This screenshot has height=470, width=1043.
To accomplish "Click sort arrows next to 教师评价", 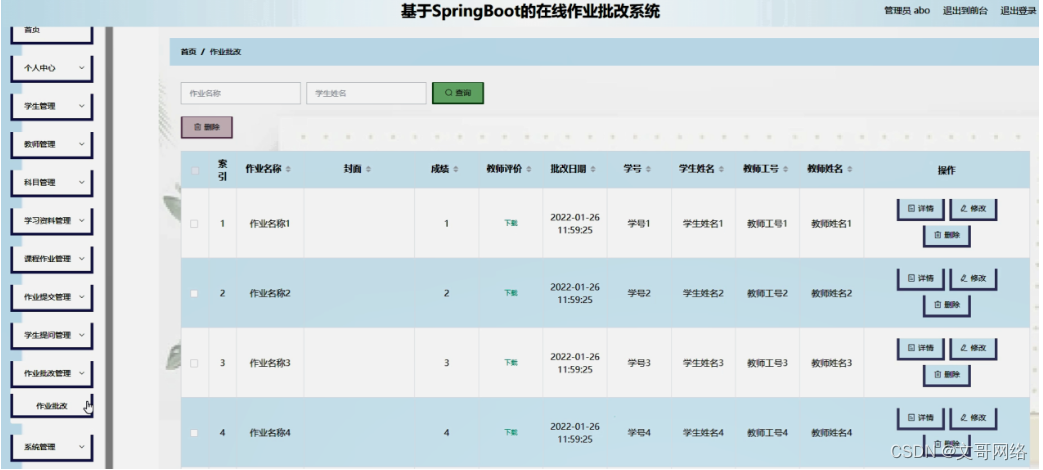I will (529, 170).
